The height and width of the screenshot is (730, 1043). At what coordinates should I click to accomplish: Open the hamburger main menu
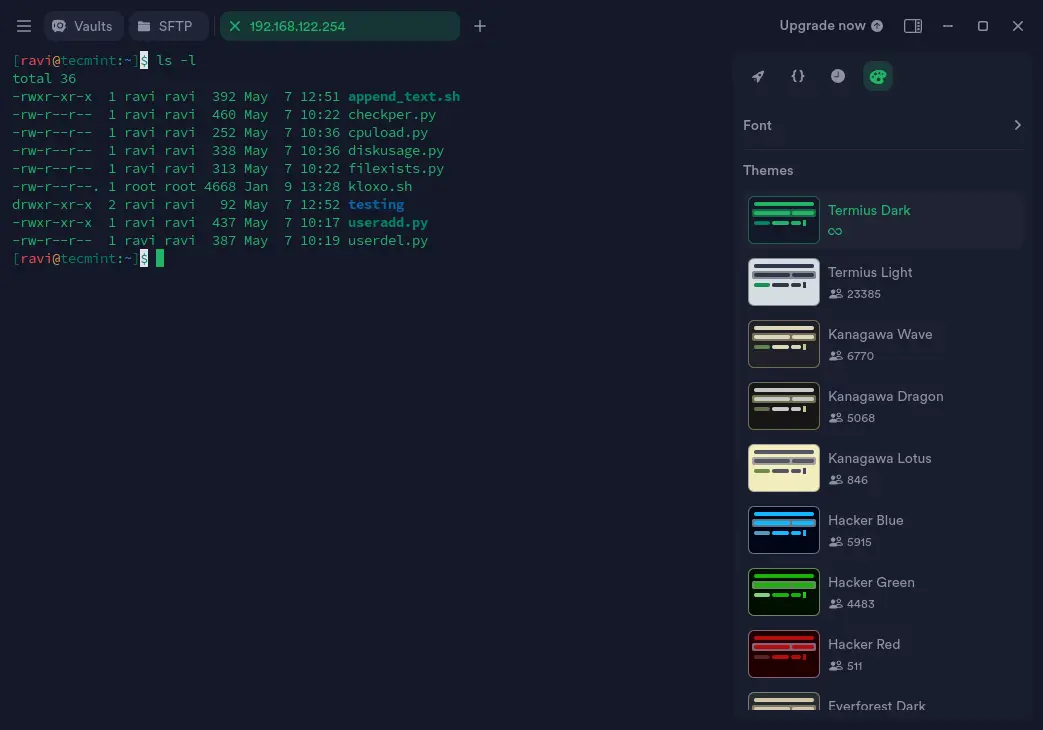point(24,26)
